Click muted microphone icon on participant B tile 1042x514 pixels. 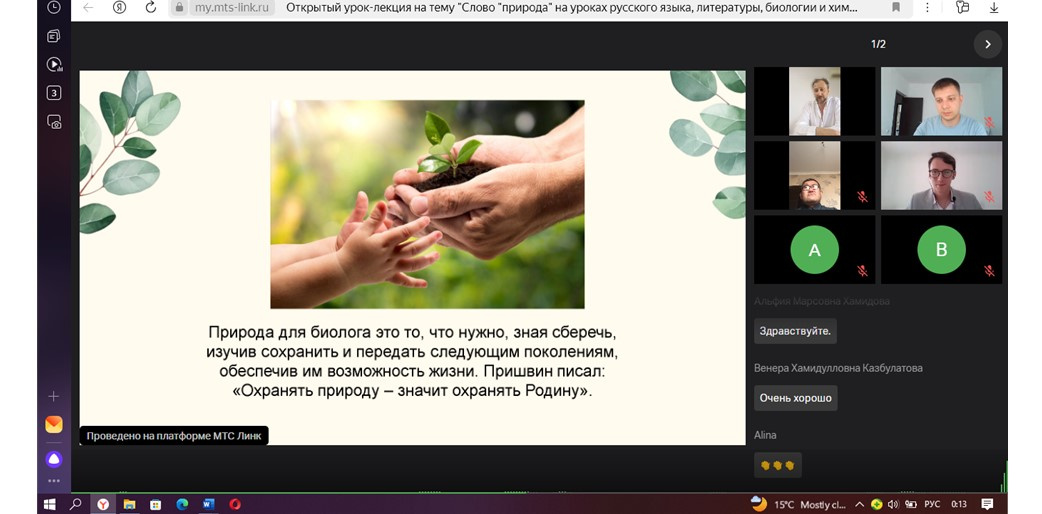pos(989,271)
